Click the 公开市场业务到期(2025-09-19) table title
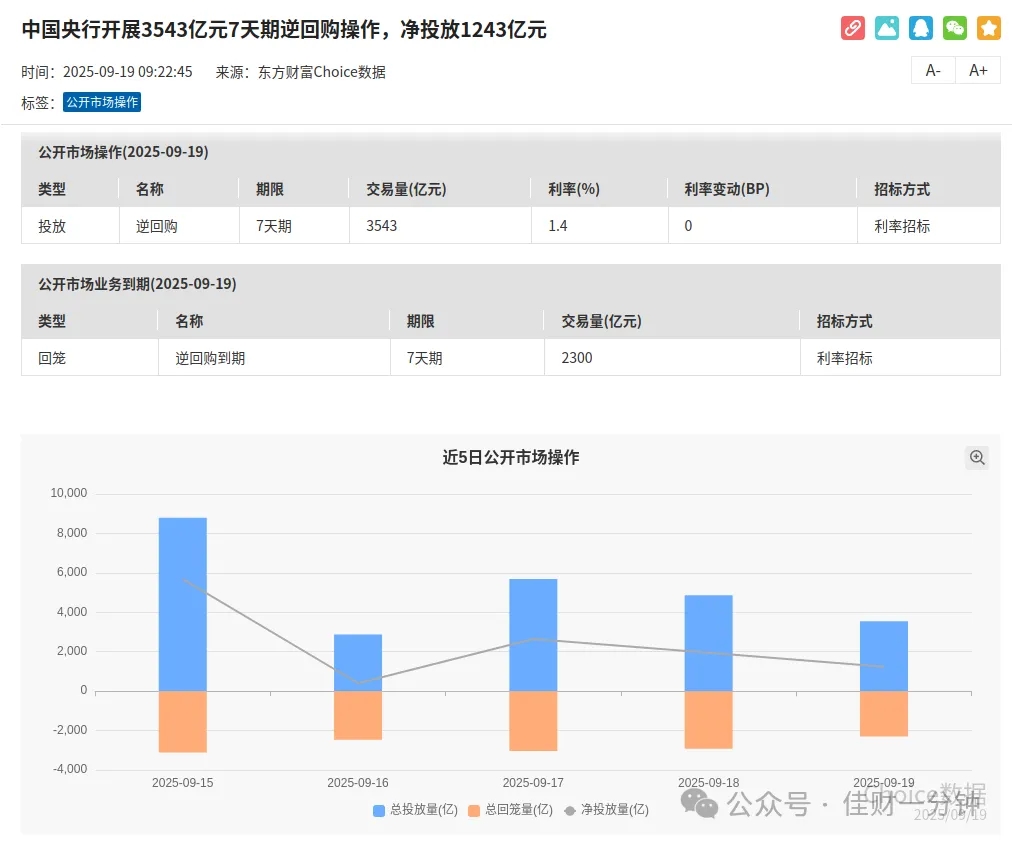 coord(137,284)
